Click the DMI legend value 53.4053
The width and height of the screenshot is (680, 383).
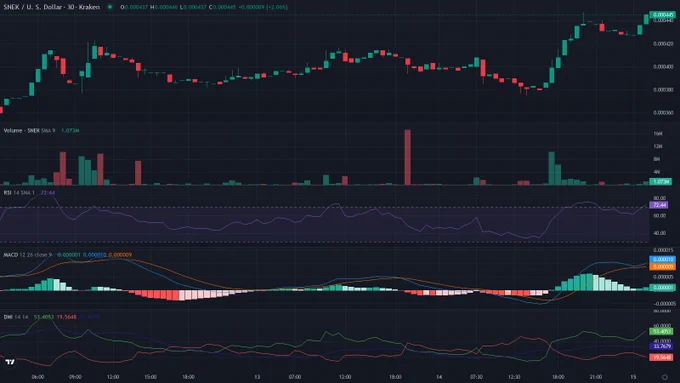(44, 317)
